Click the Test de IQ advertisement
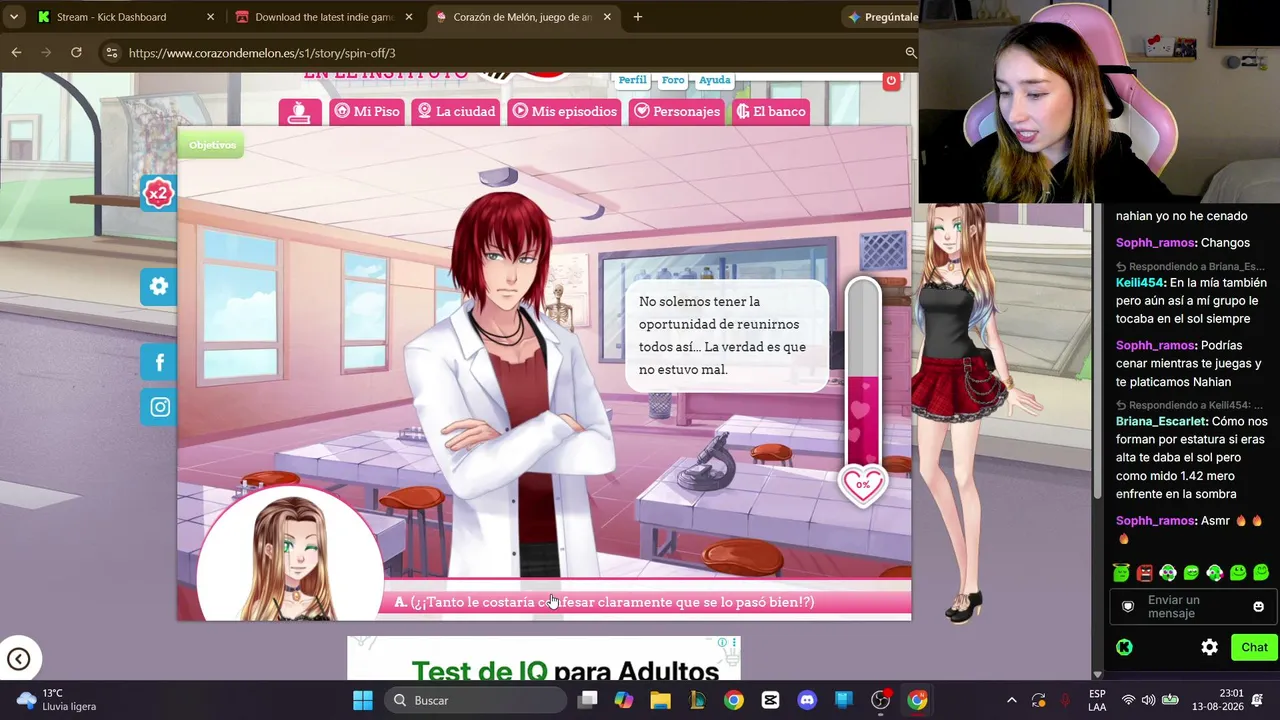This screenshot has height=720, width=1280. click(544, 659)
